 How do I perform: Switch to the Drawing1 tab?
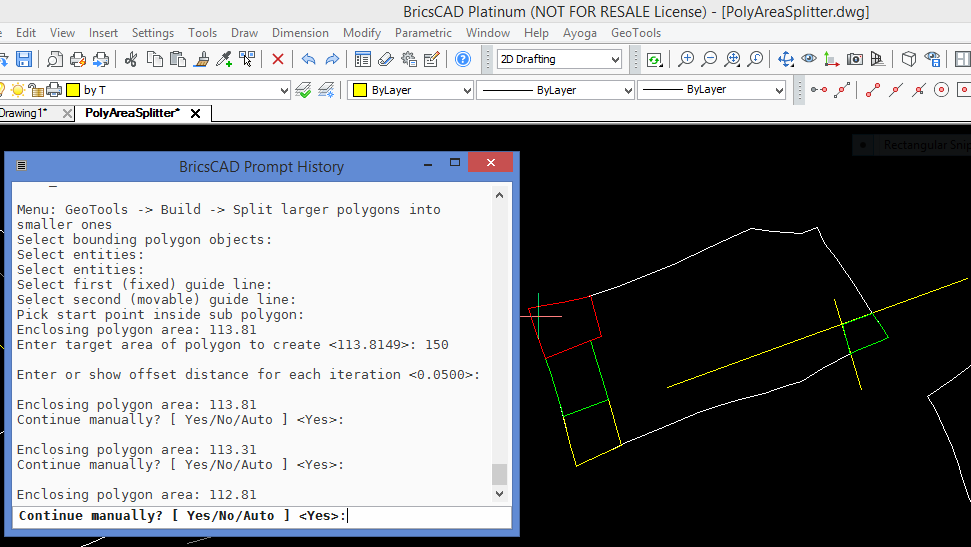coord(24,113)
